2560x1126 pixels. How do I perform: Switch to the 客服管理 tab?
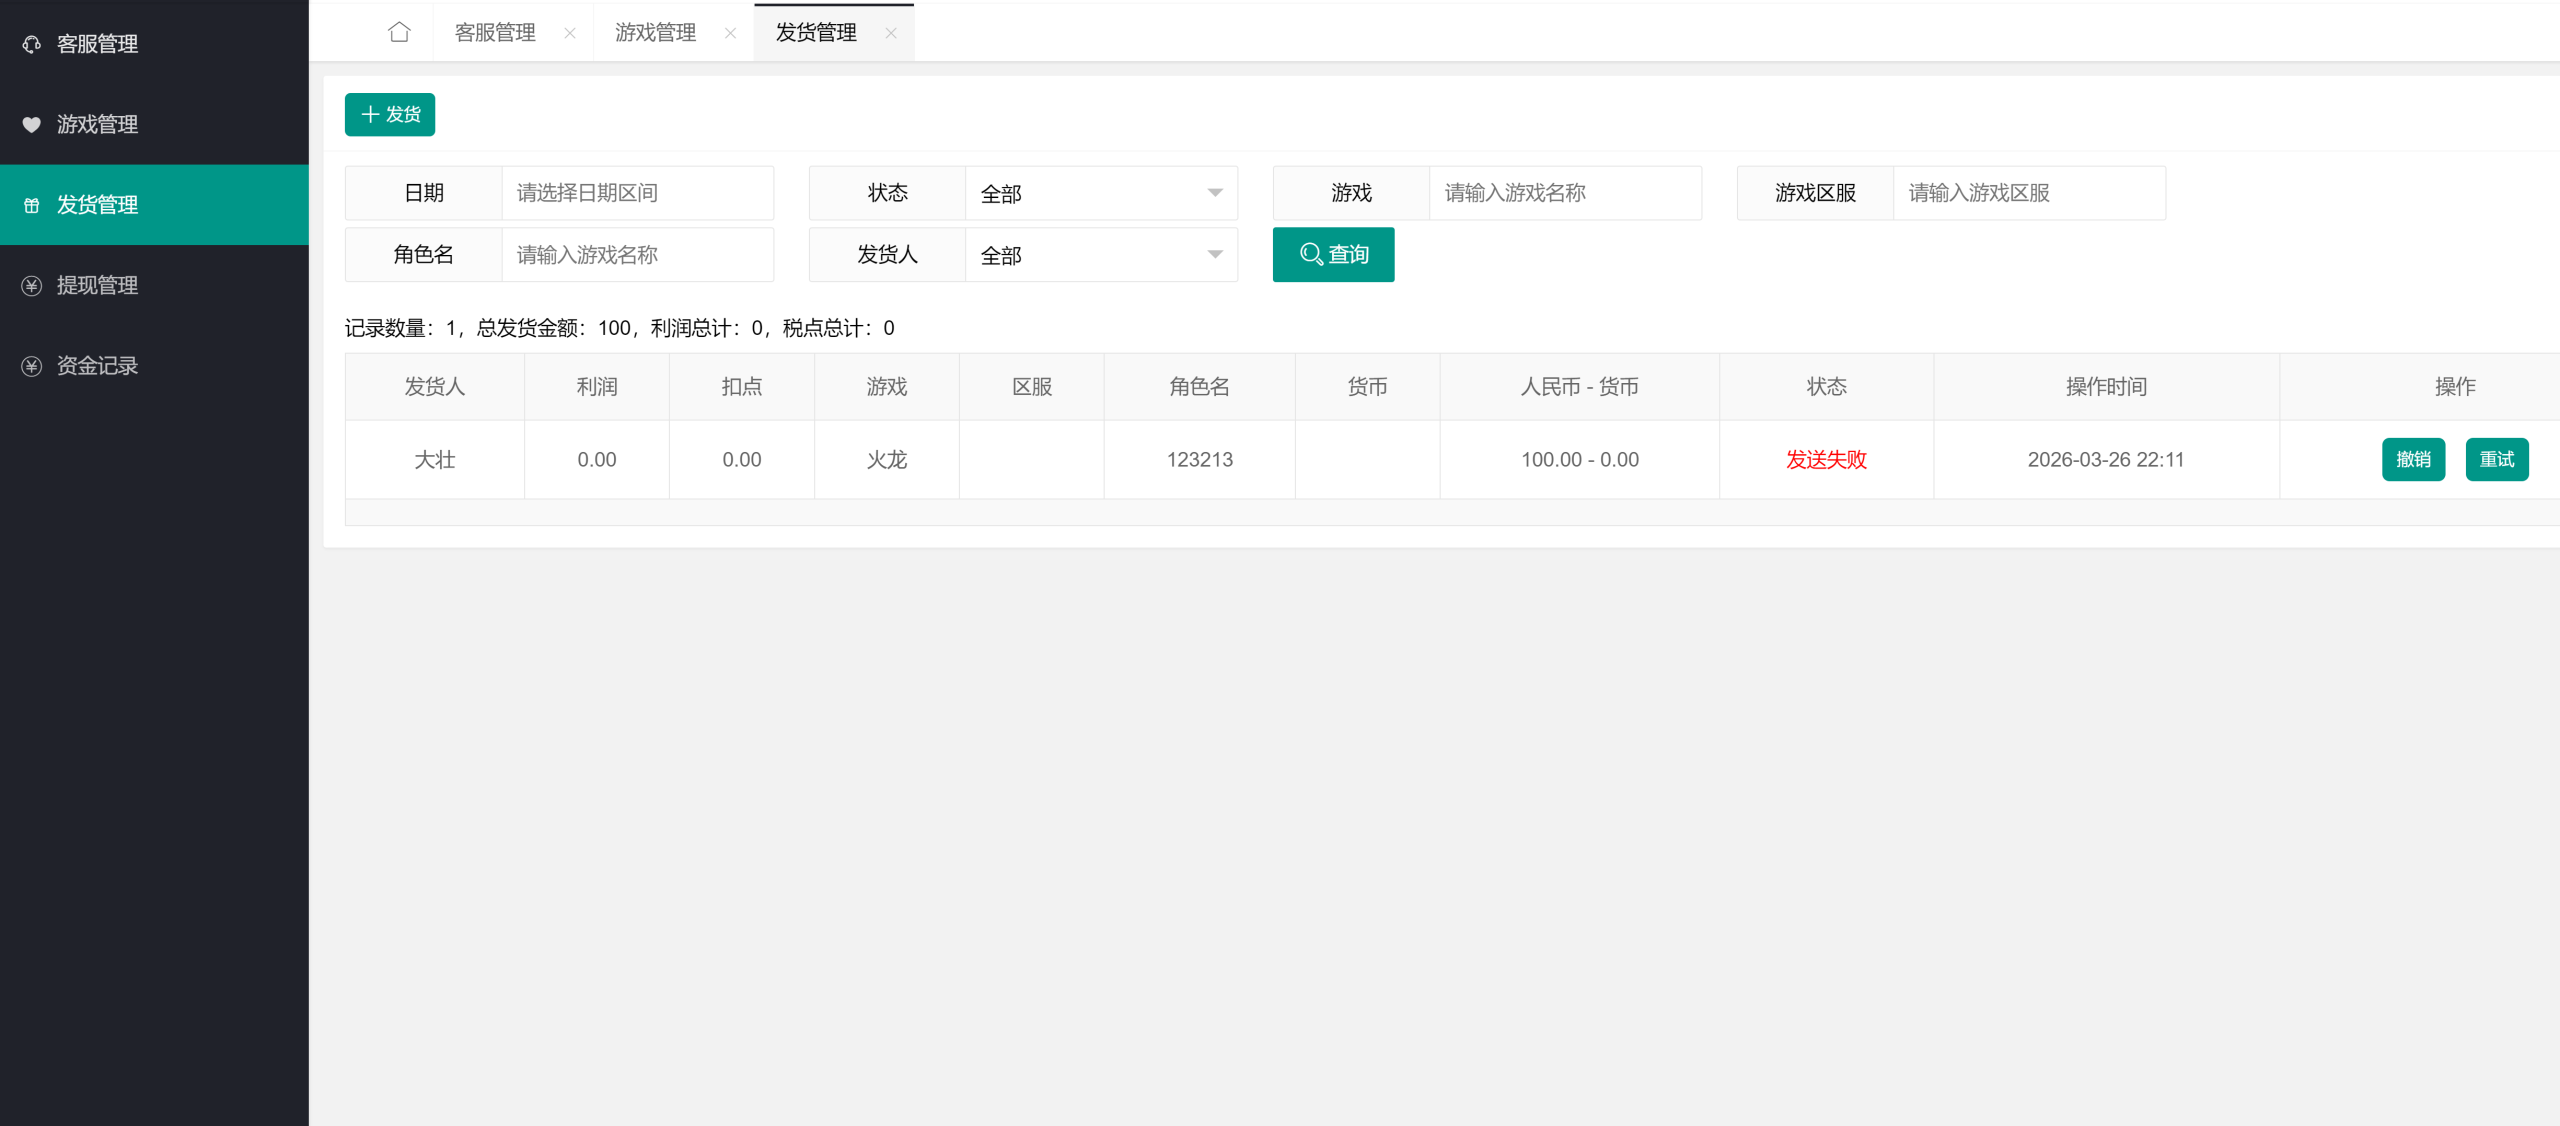(x=495, y=33)
